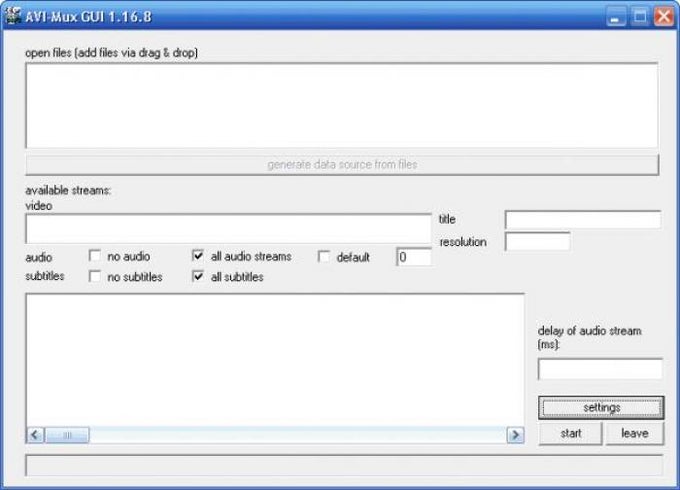Tick the 'no audio' checkbox

point(95,255)
